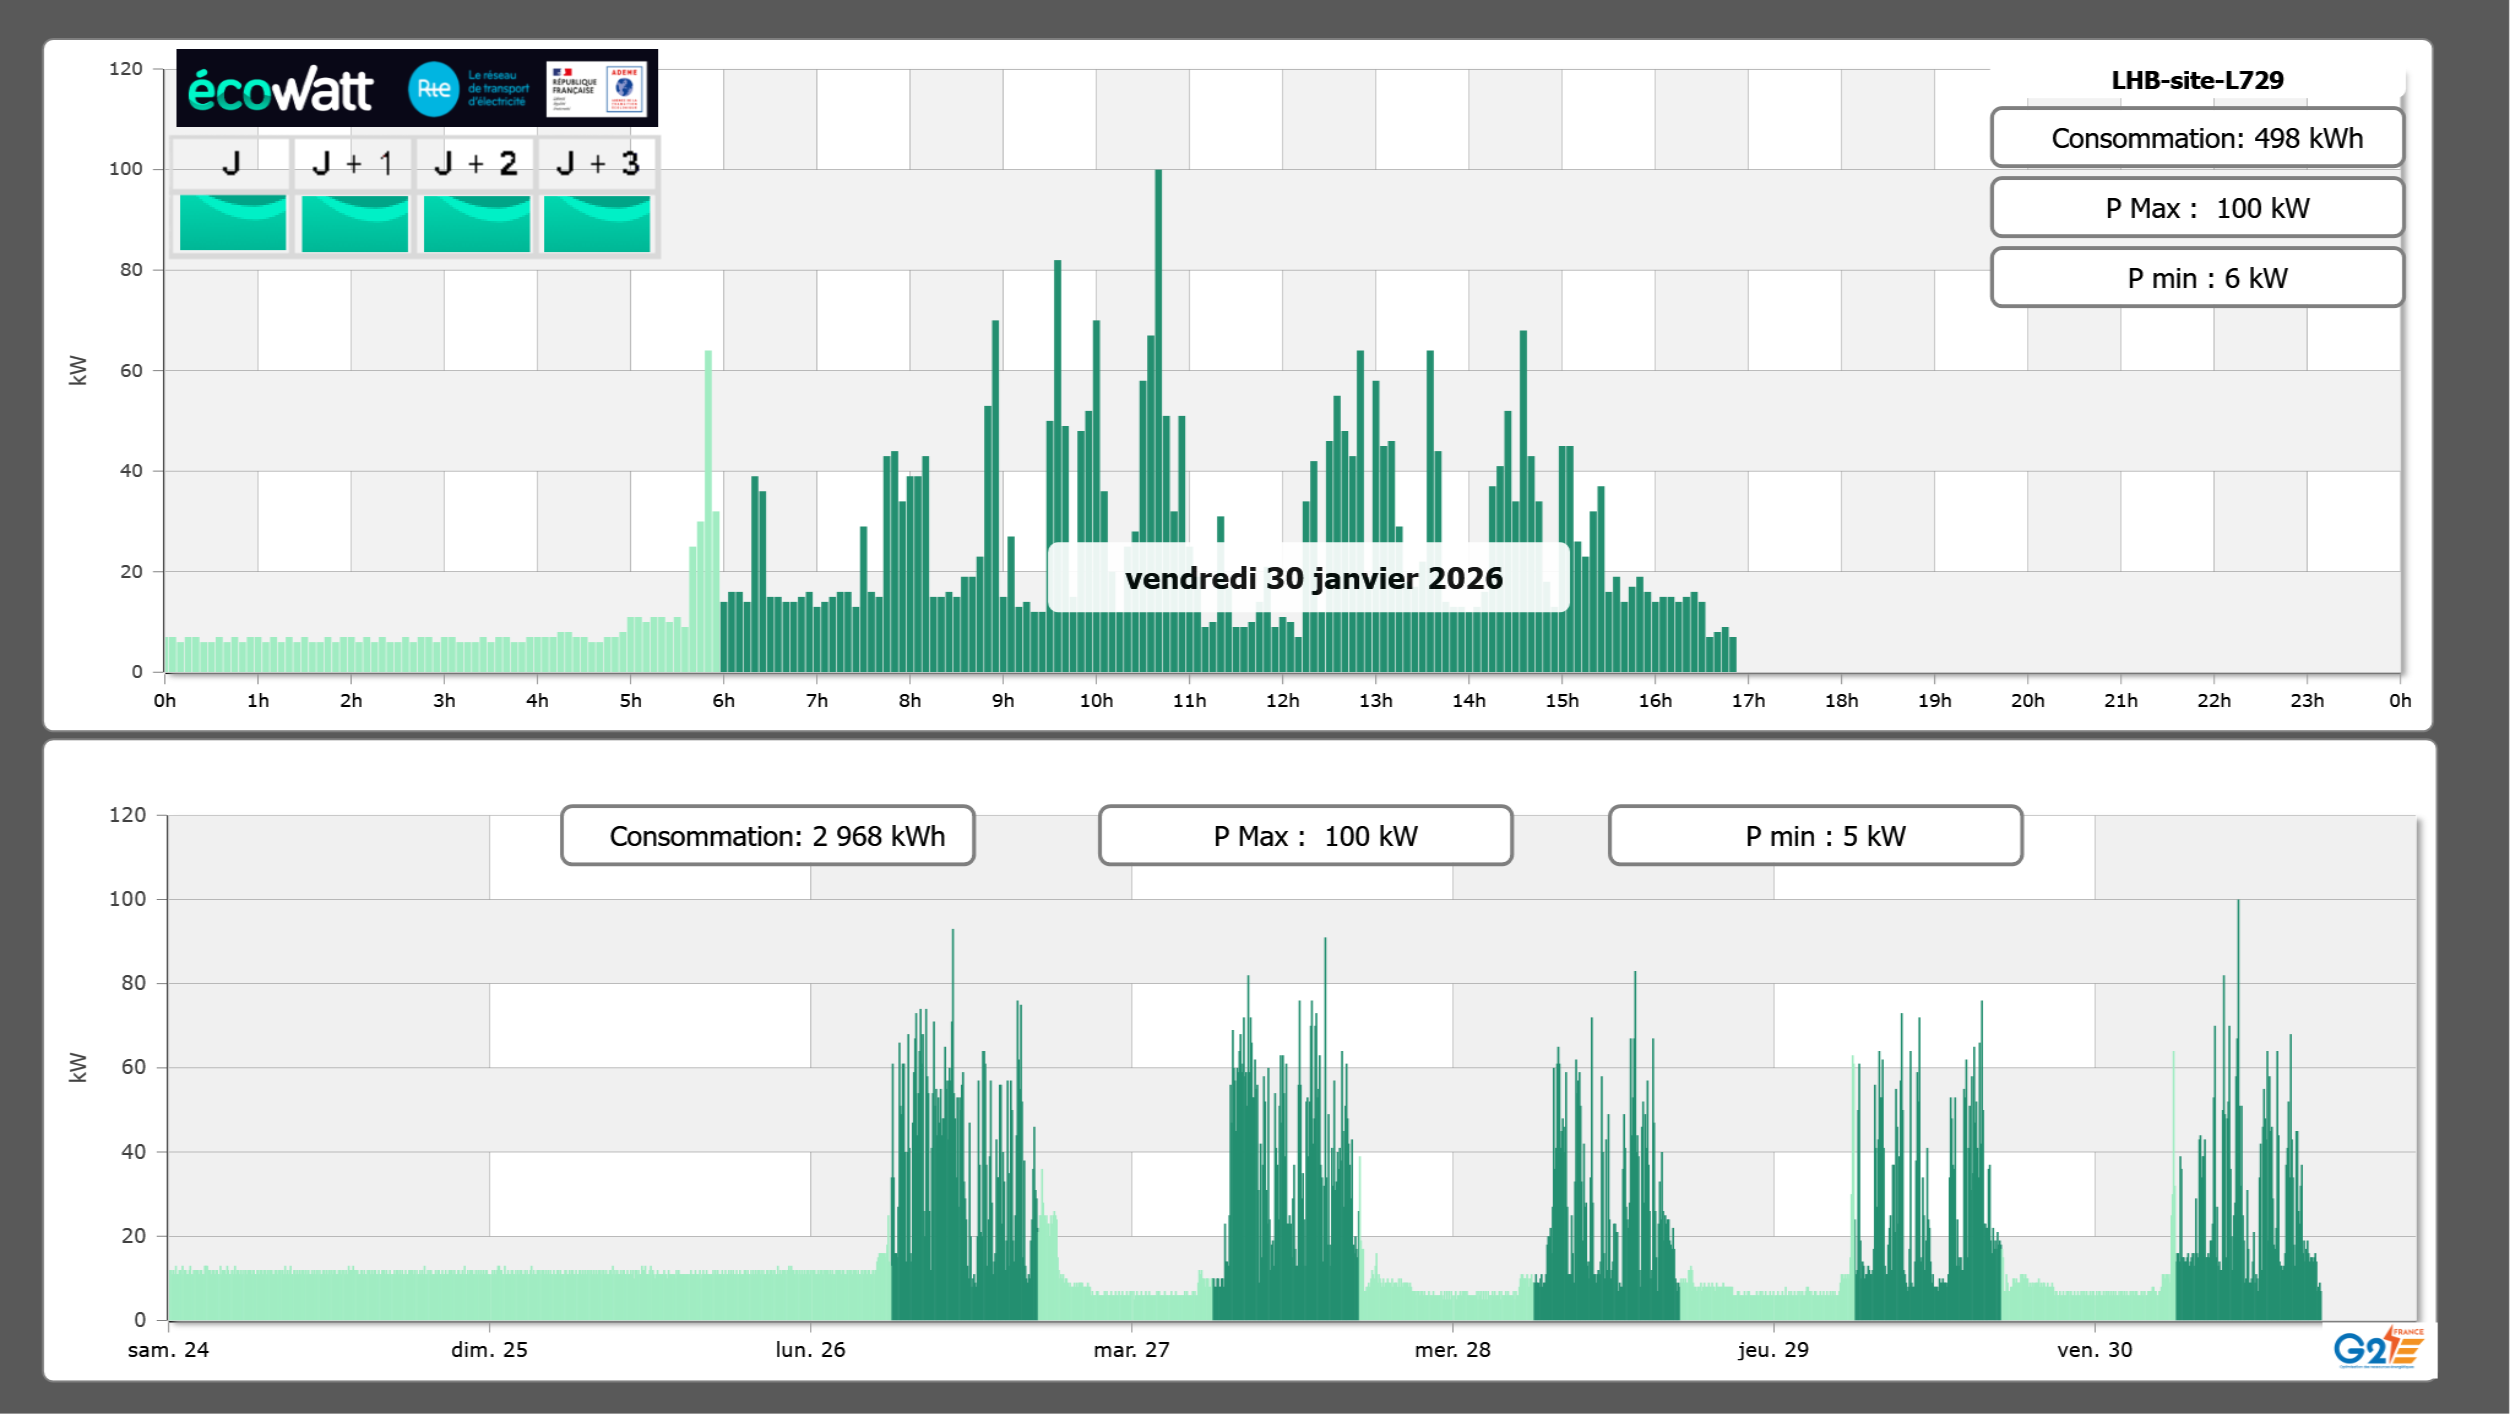Viewport: 2511px width, 1415px height.
Task: Select the green J + 3 indicator
Action: click(597, 223)
